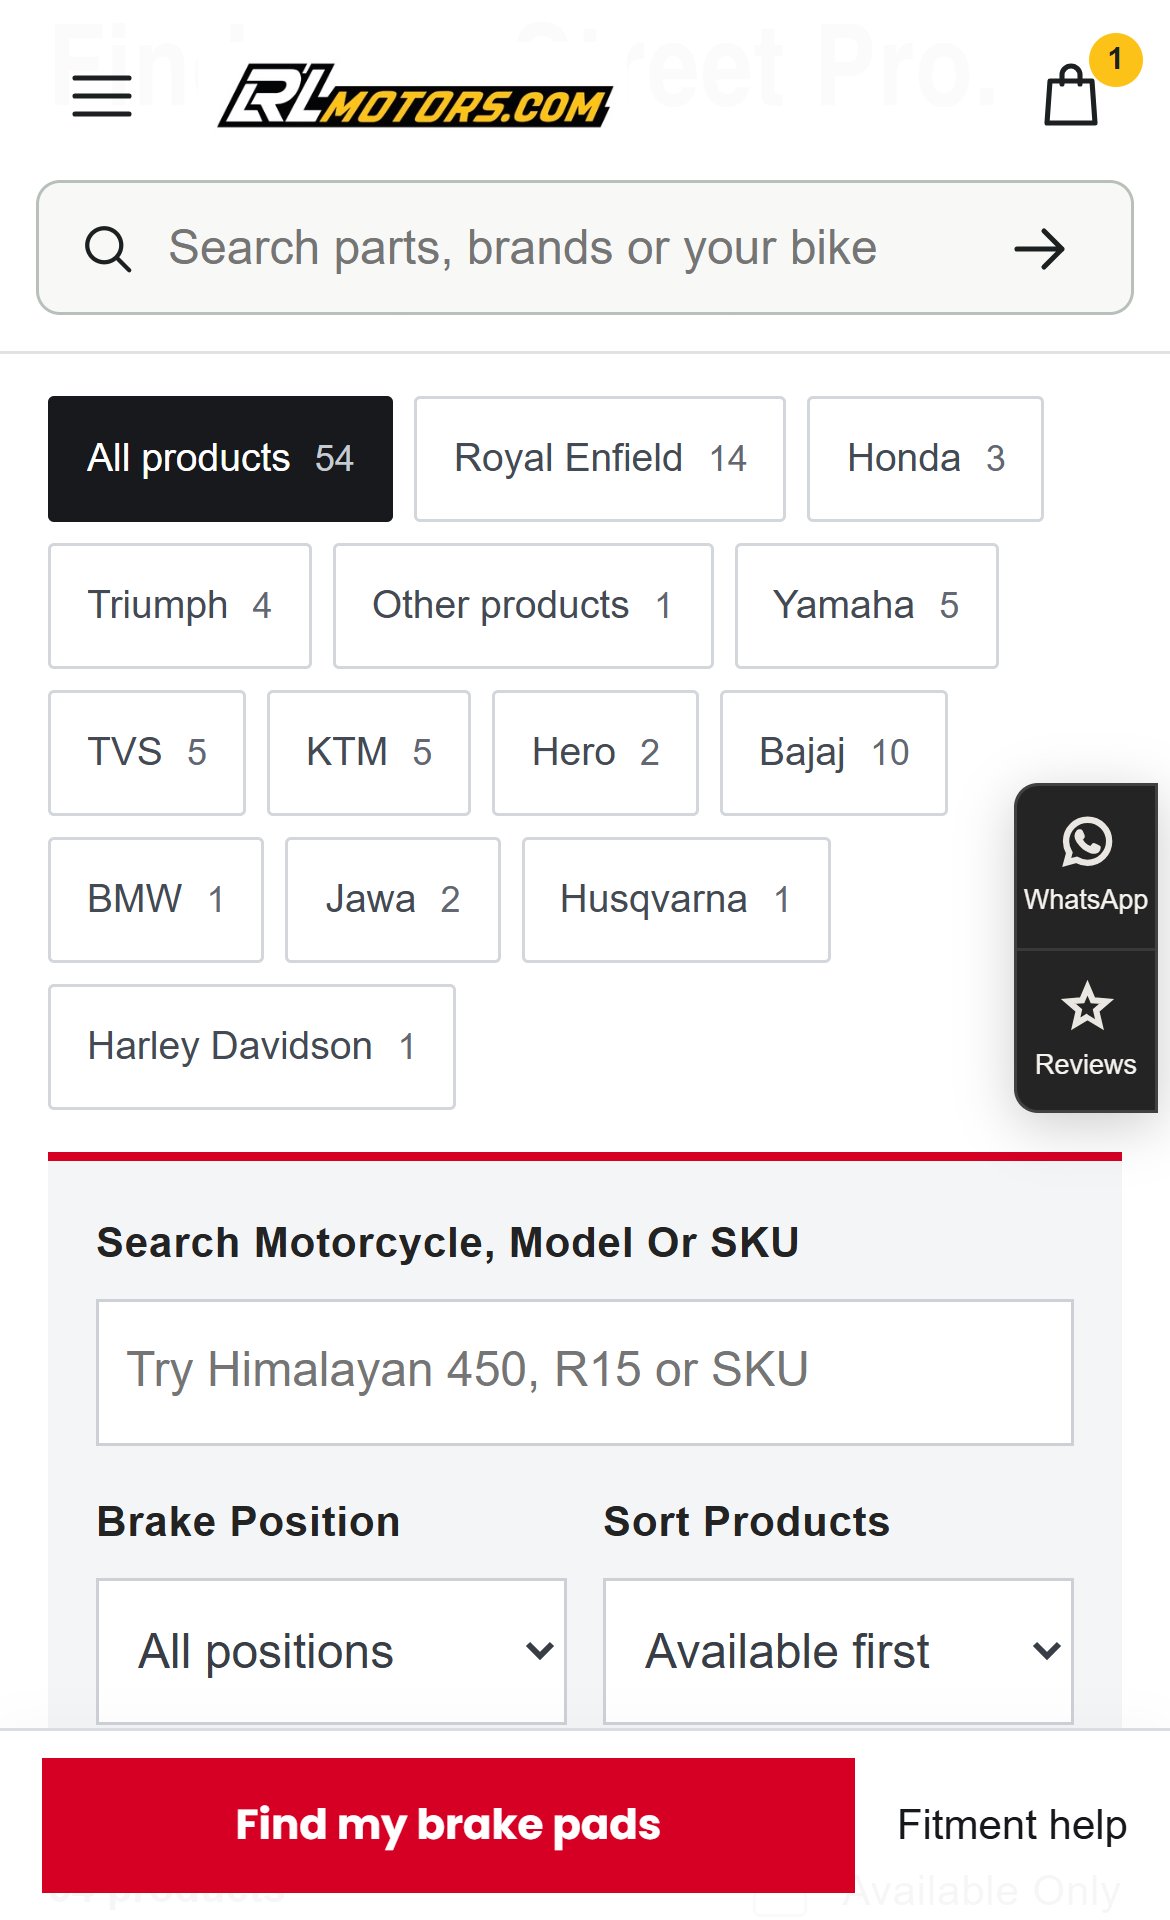Open the Brake Position dropdown
Viewport: 1170px width, 1920px height.
pyautogui.click(x=331, y=1651)
